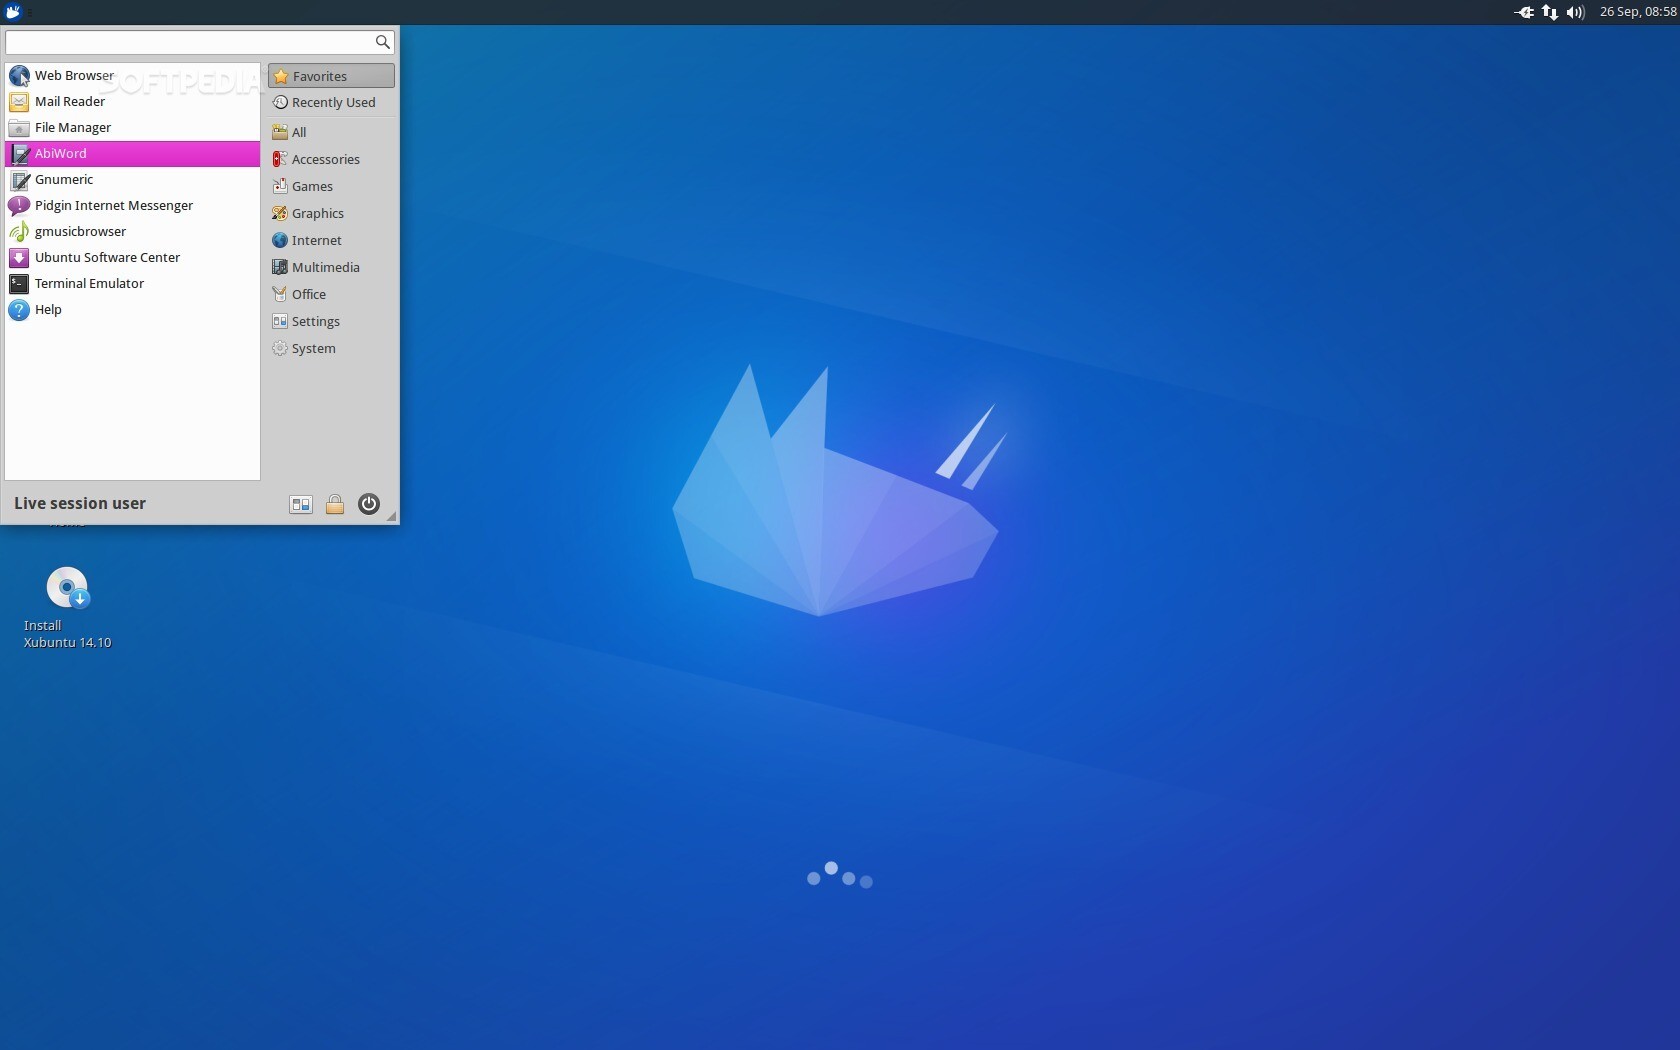Open the Gnumeric spreadsheet application
Screen dimensions: 1680x1050
click(x=64, y=179)
